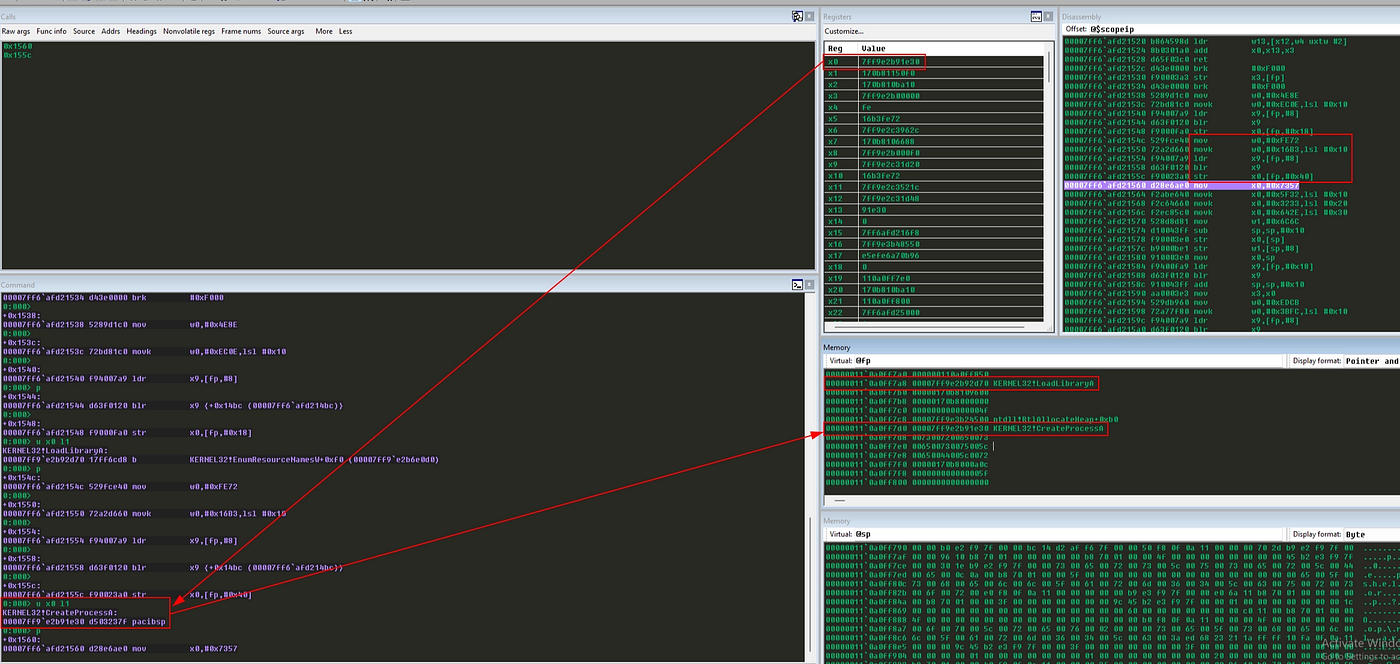Select 0x155c entry in Calls window
The height and width of the screenshot is (664, 1400).
(x=17, y=54)
